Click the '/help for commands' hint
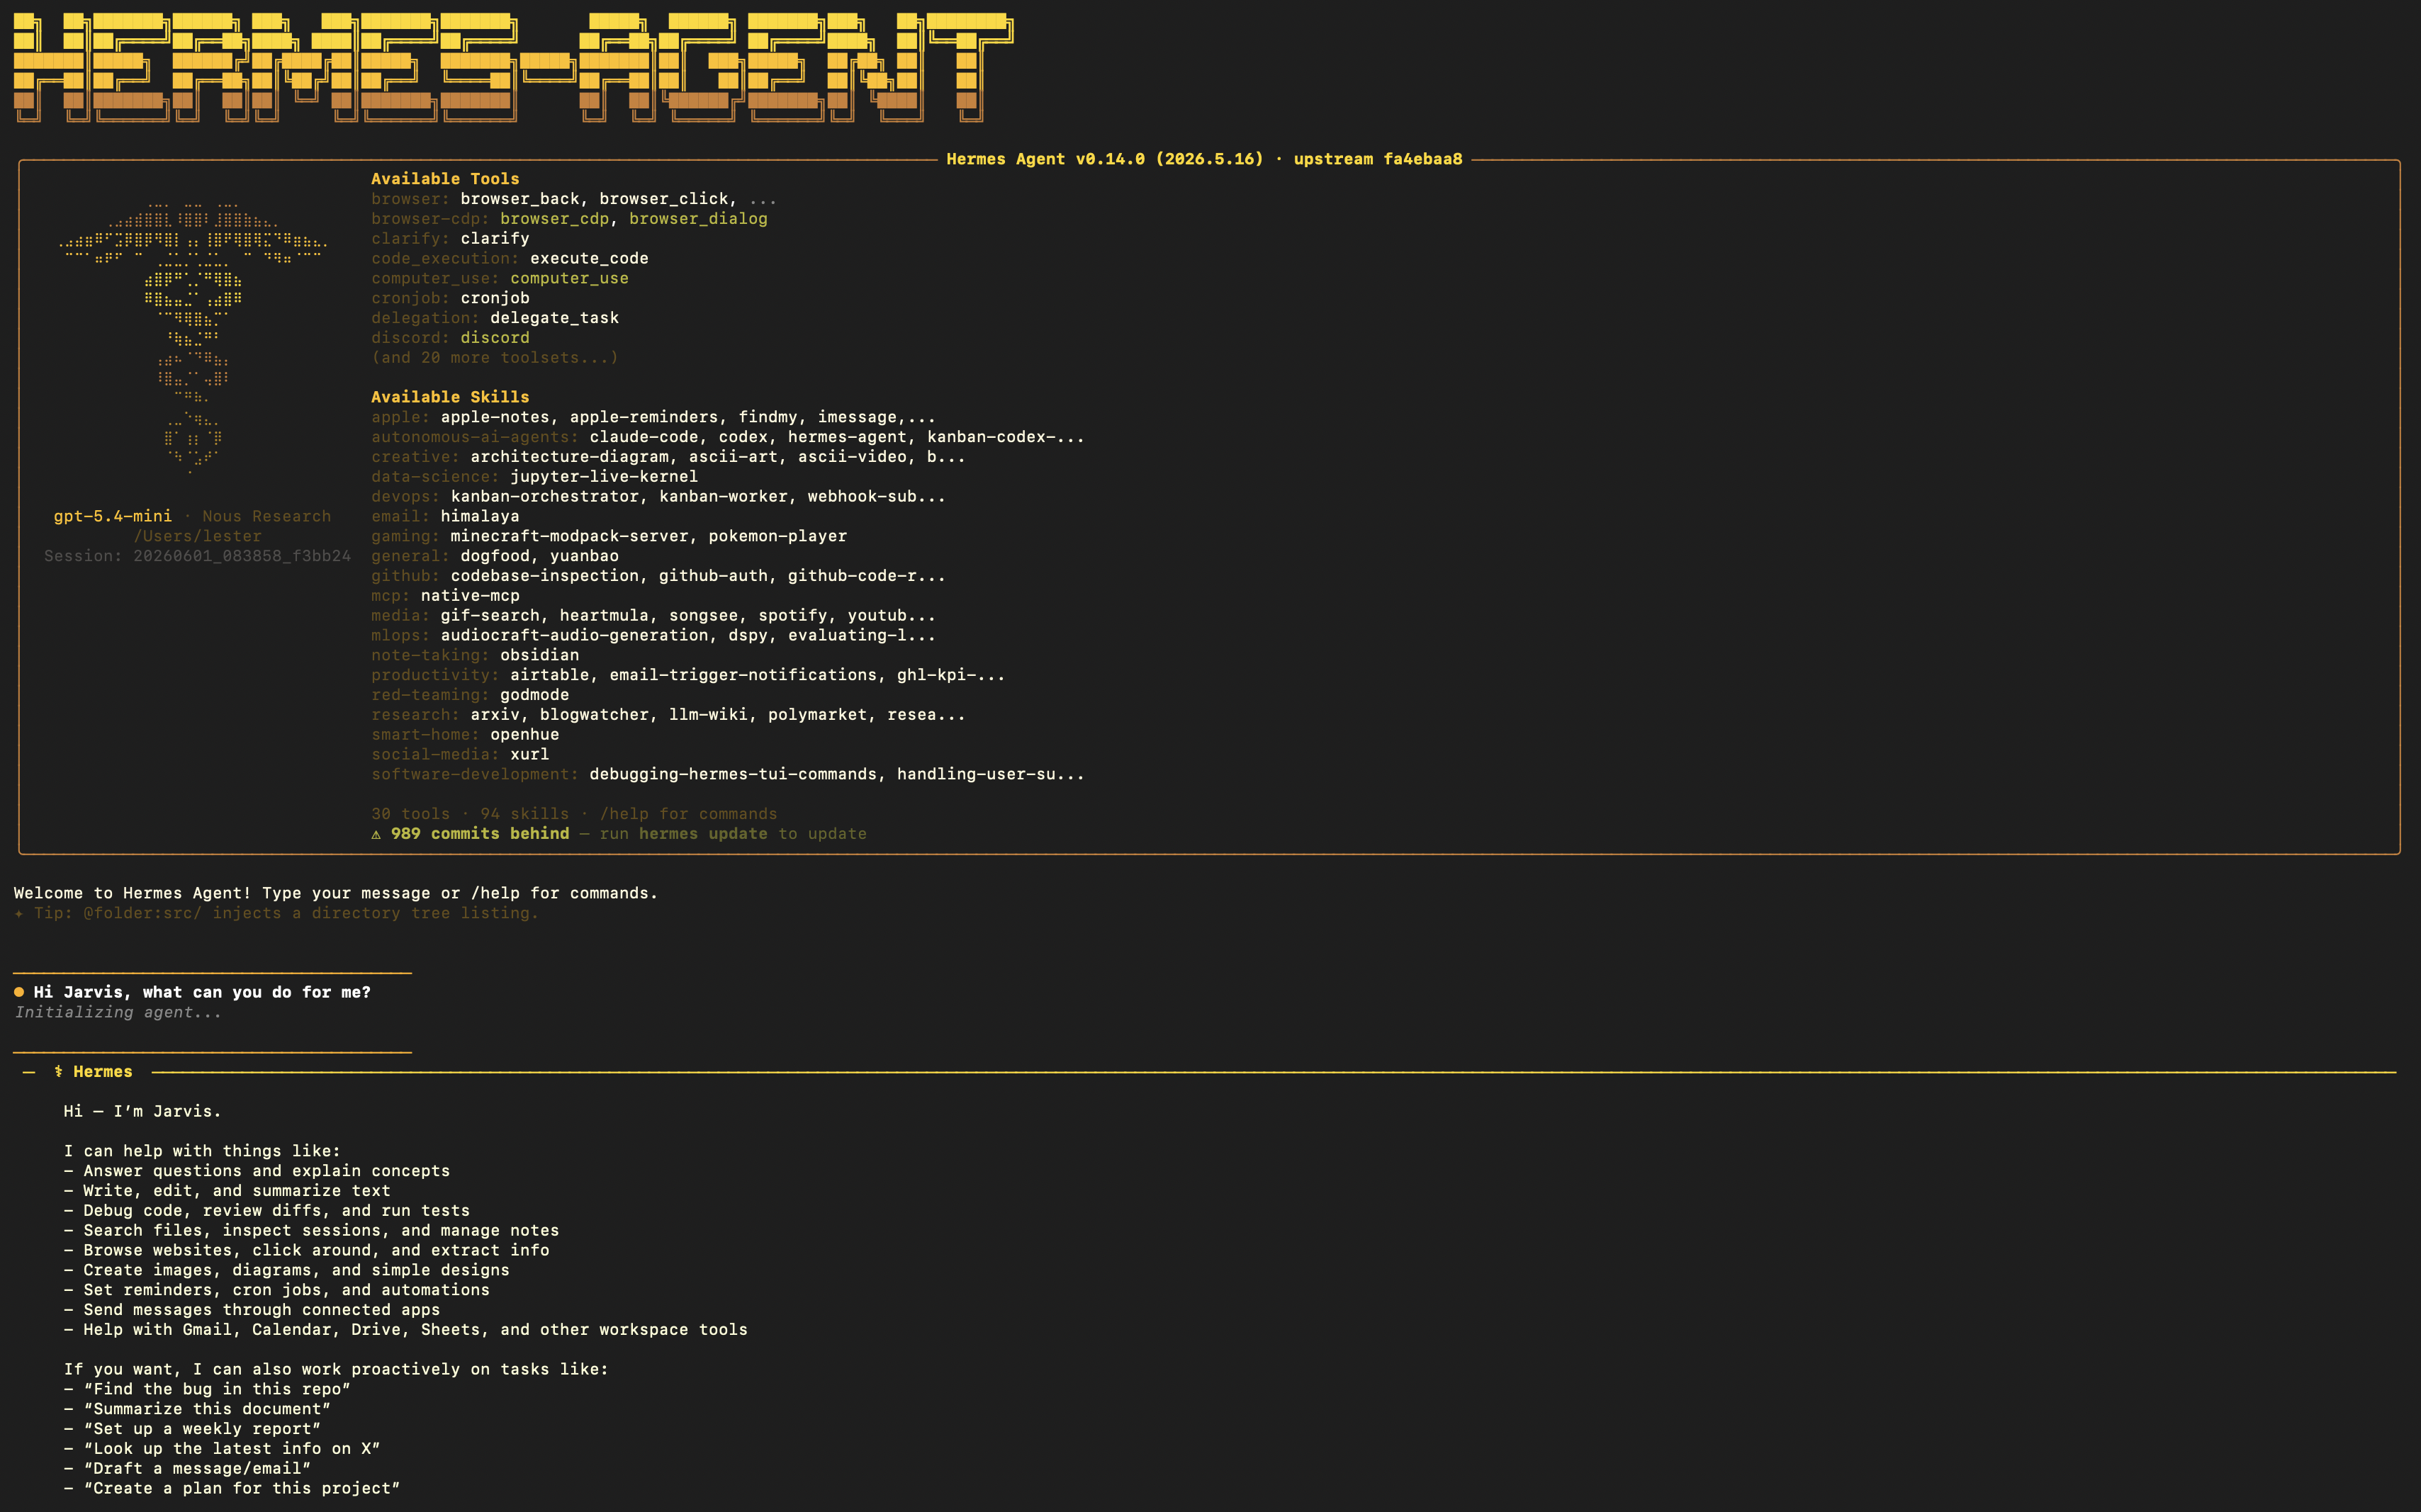 tap(688, 814)
